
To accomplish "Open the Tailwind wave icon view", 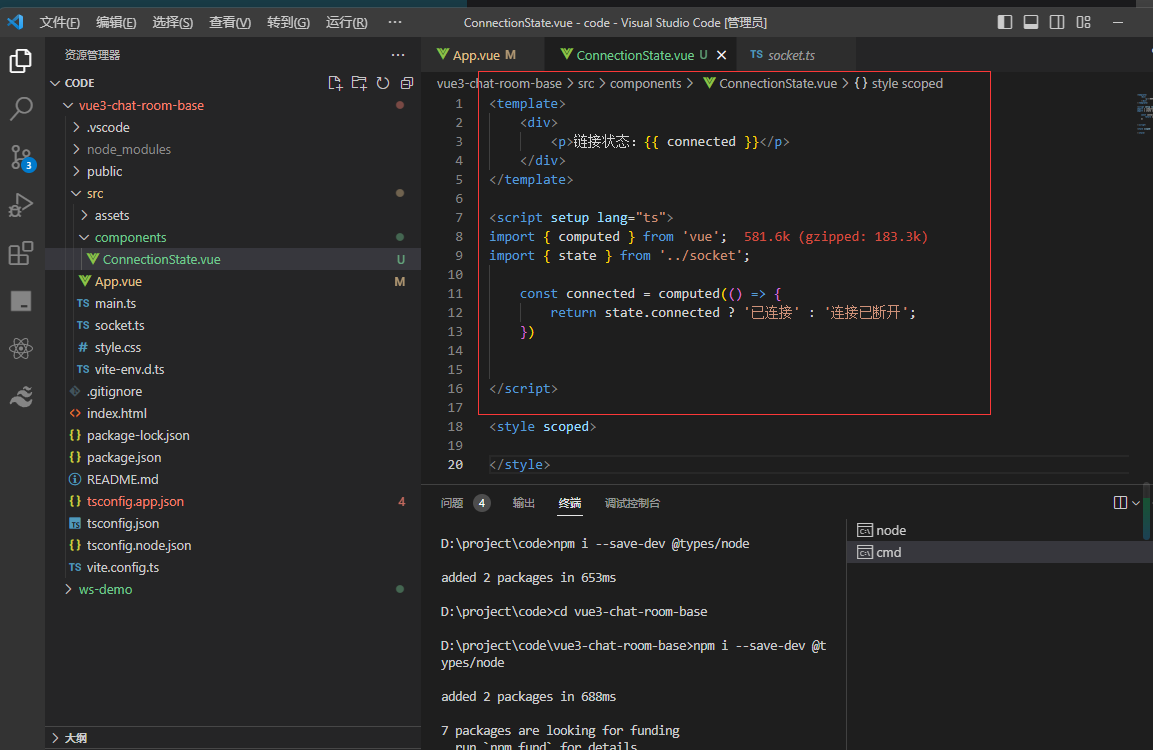I will coord(21,396).
